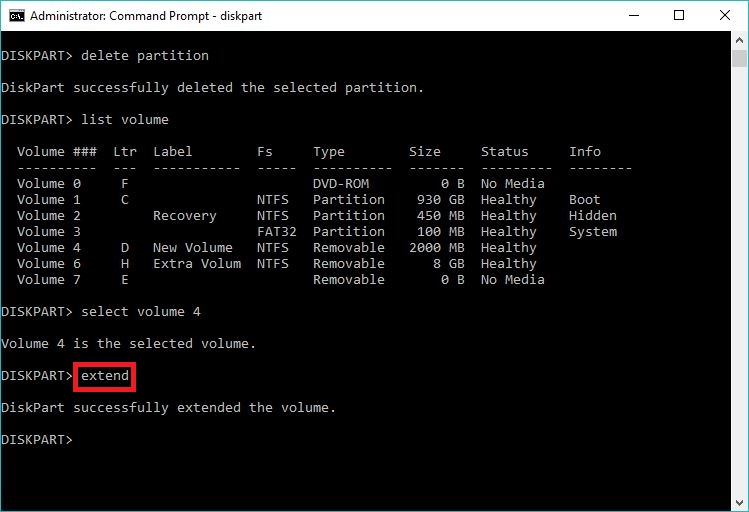Click the 'extend' command text
The image size is (749, 512).
[x=105, y=376]
